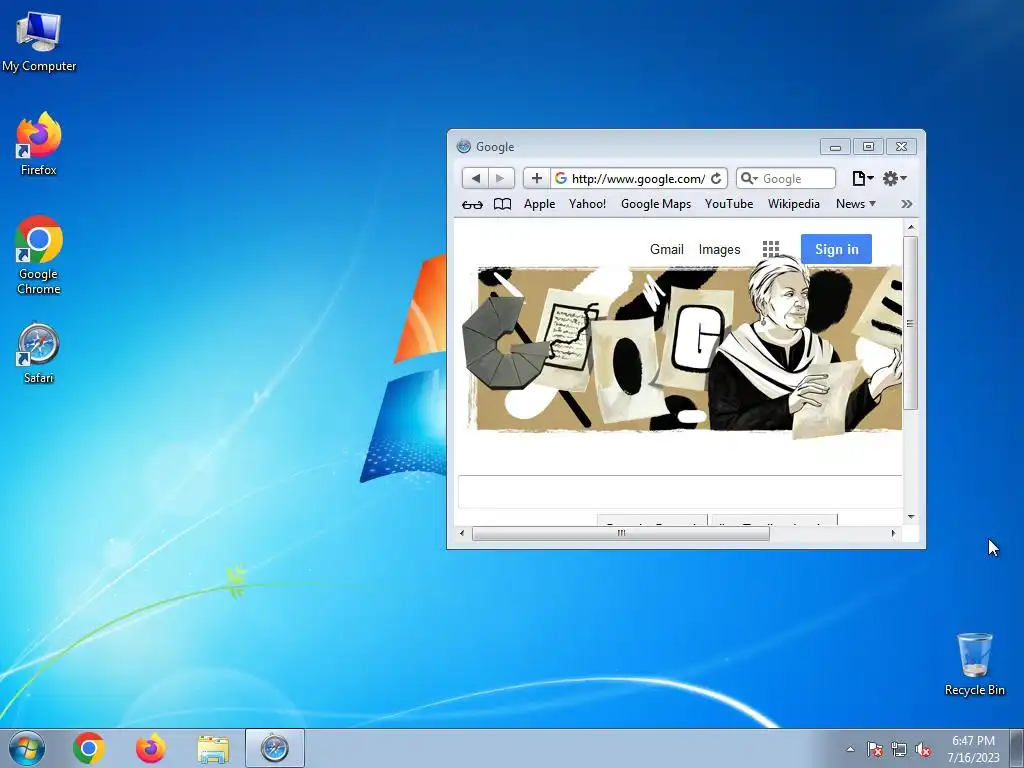This screenshot has width=1024, height=768.
Task: Click the Safari taskbar button
Action: click(275, 748)
